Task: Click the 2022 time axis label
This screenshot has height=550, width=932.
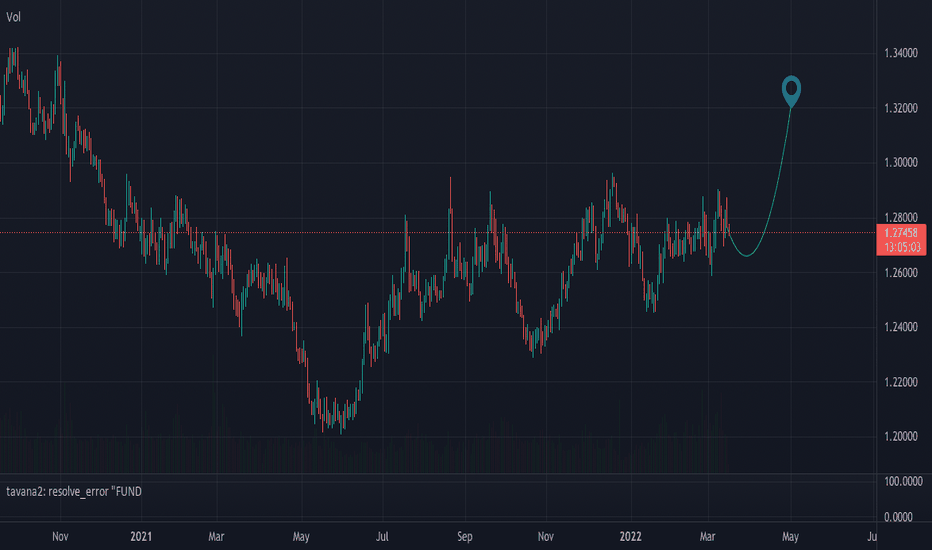Action: coord(630,536)
